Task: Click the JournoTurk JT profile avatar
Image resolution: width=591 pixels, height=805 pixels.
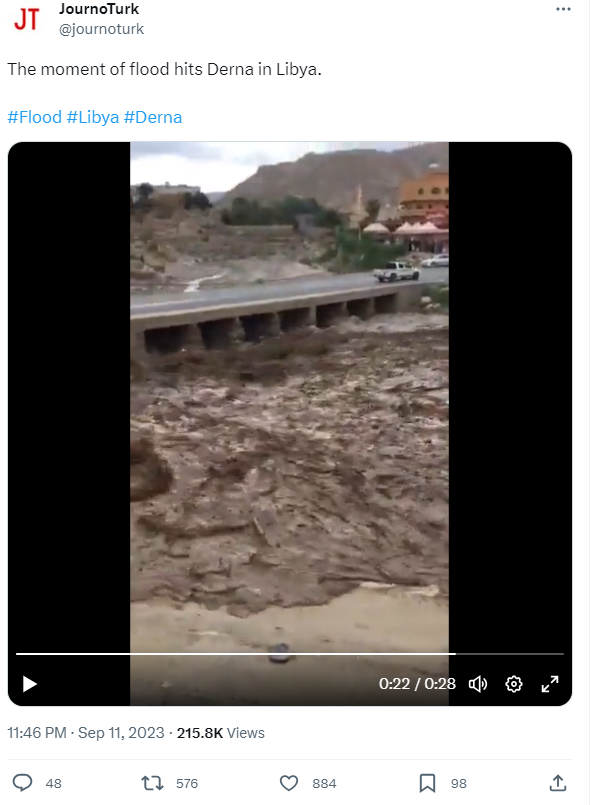Action: click(27, 18)
